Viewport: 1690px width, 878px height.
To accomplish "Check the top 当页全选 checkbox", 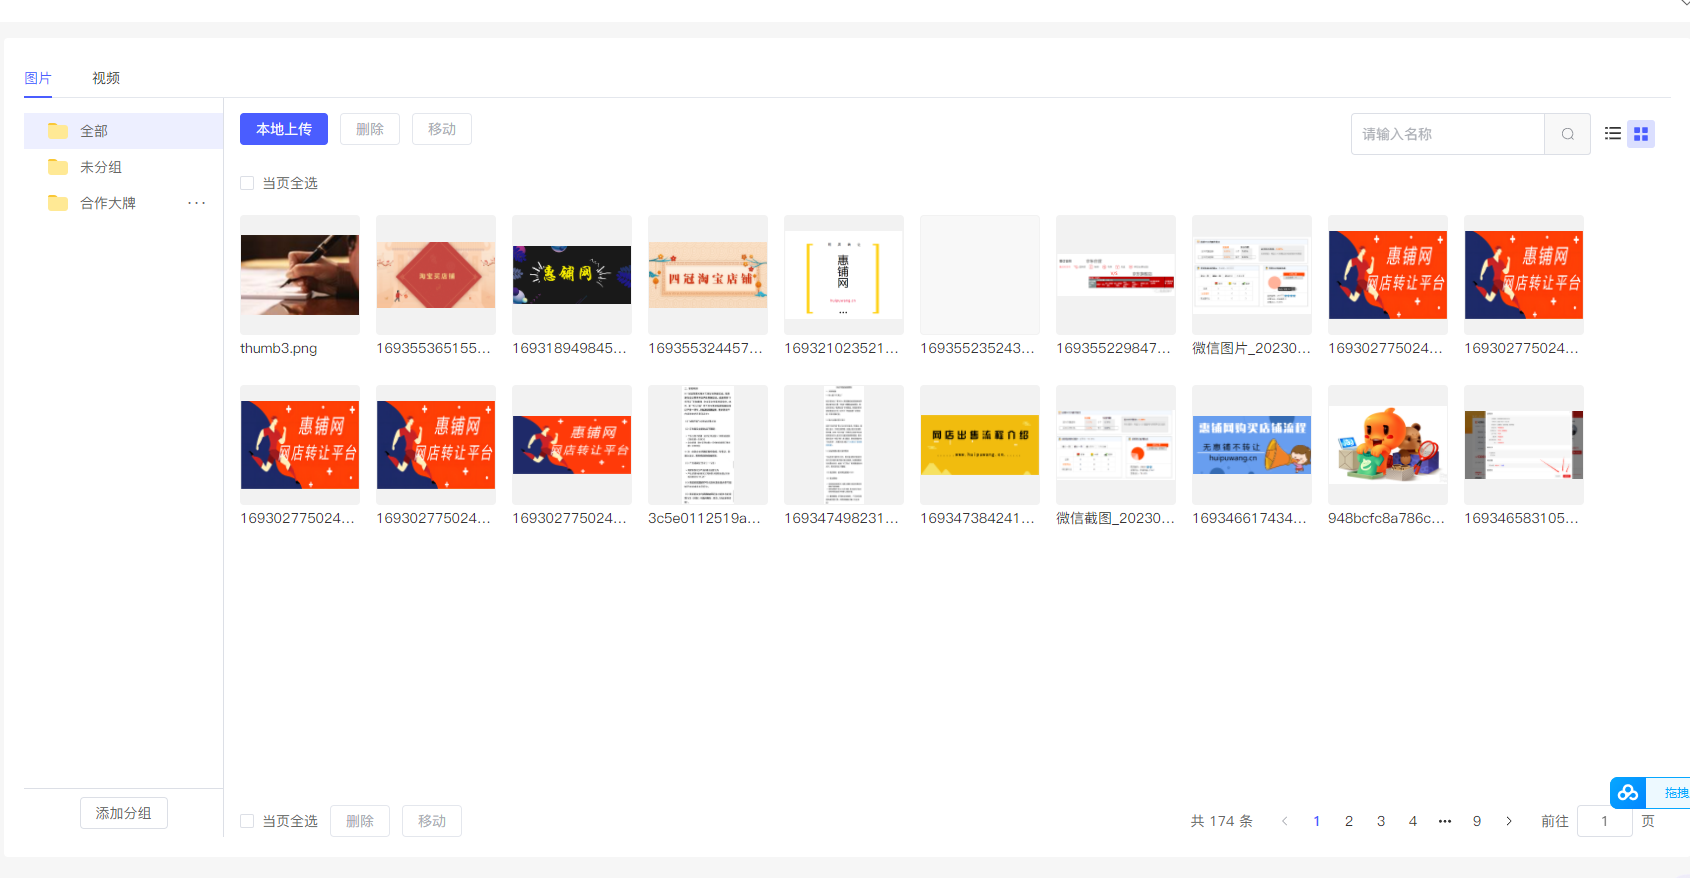I will pos(247,183).
